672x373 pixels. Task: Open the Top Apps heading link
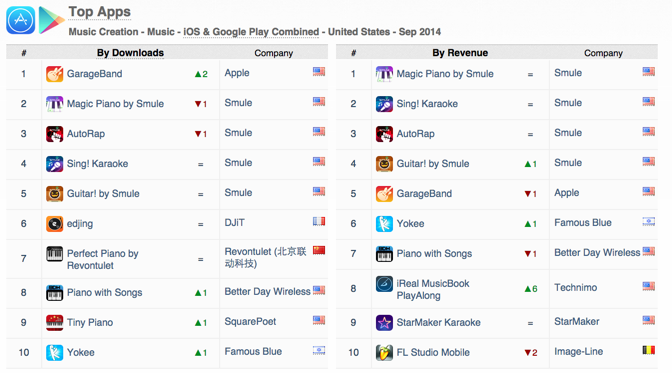pos(99,12)
